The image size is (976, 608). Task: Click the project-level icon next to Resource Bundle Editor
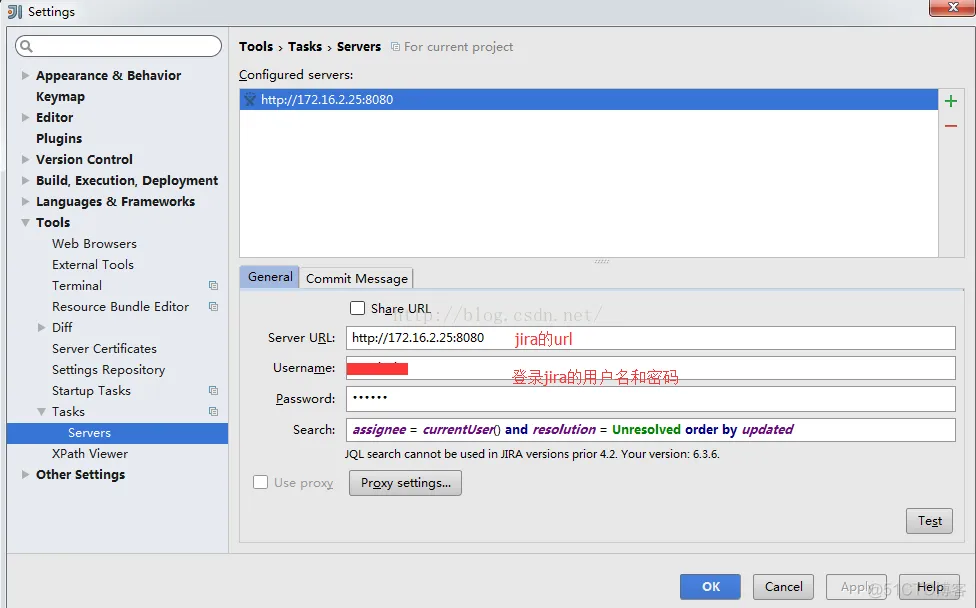click(214, 307)
